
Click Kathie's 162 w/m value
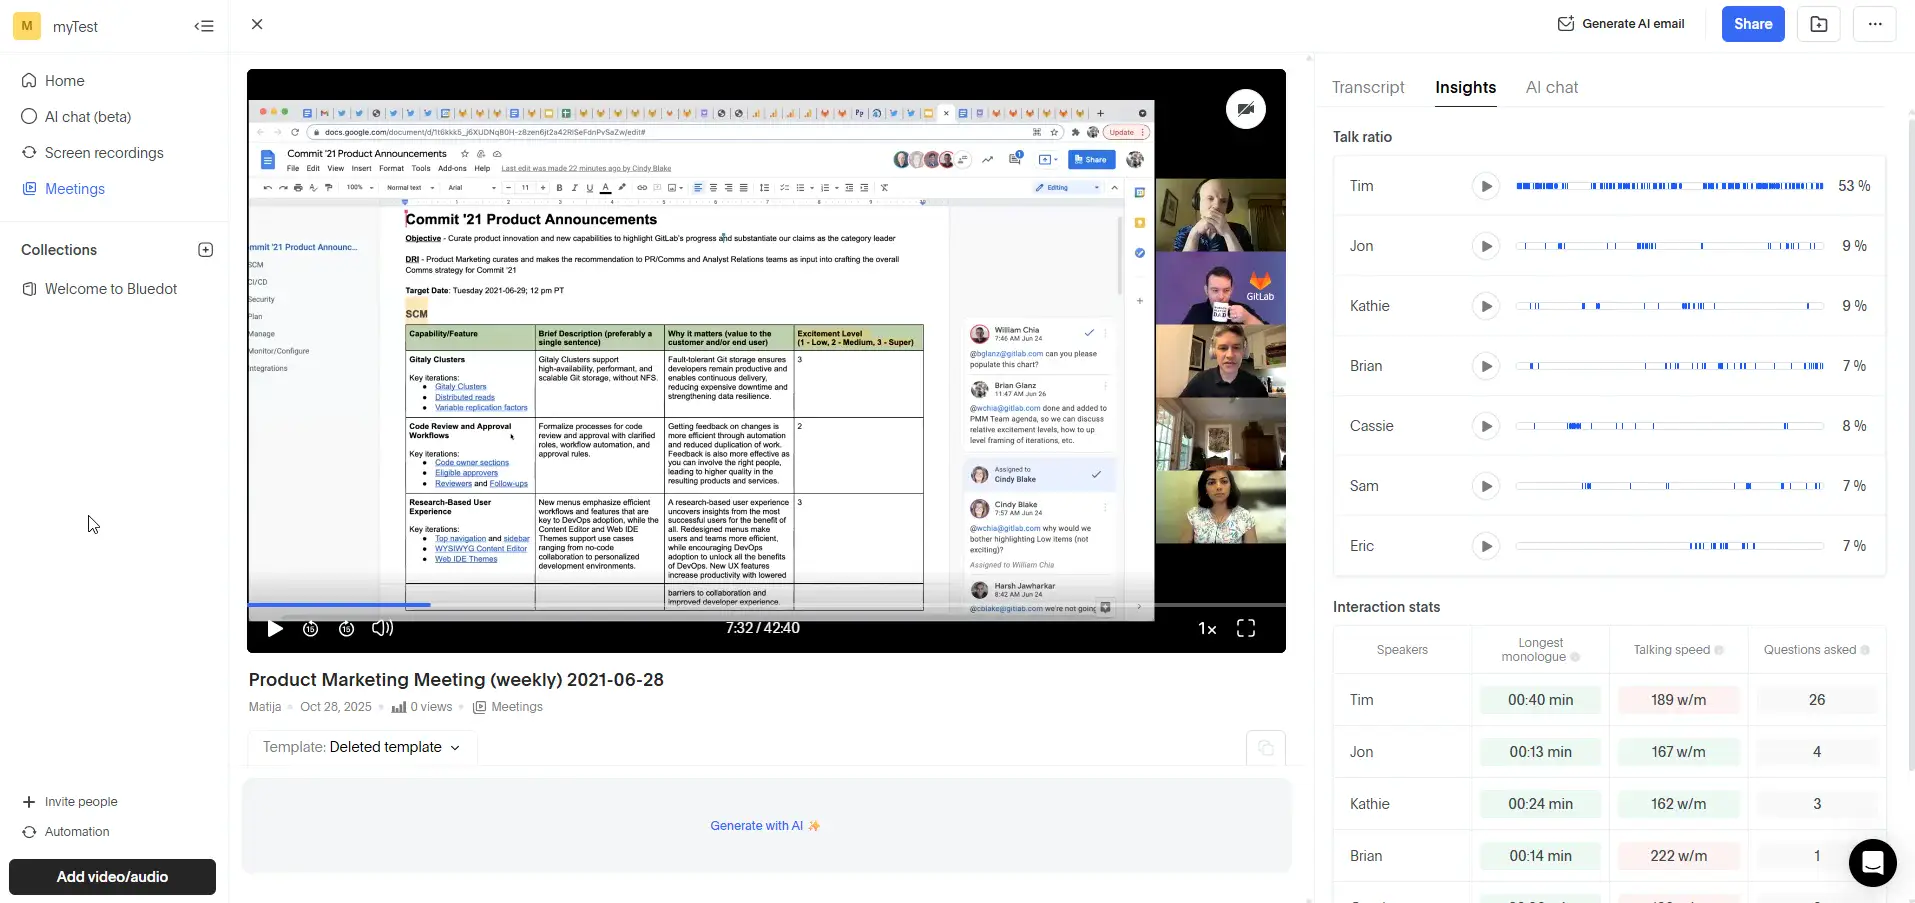click(1679, 804)
